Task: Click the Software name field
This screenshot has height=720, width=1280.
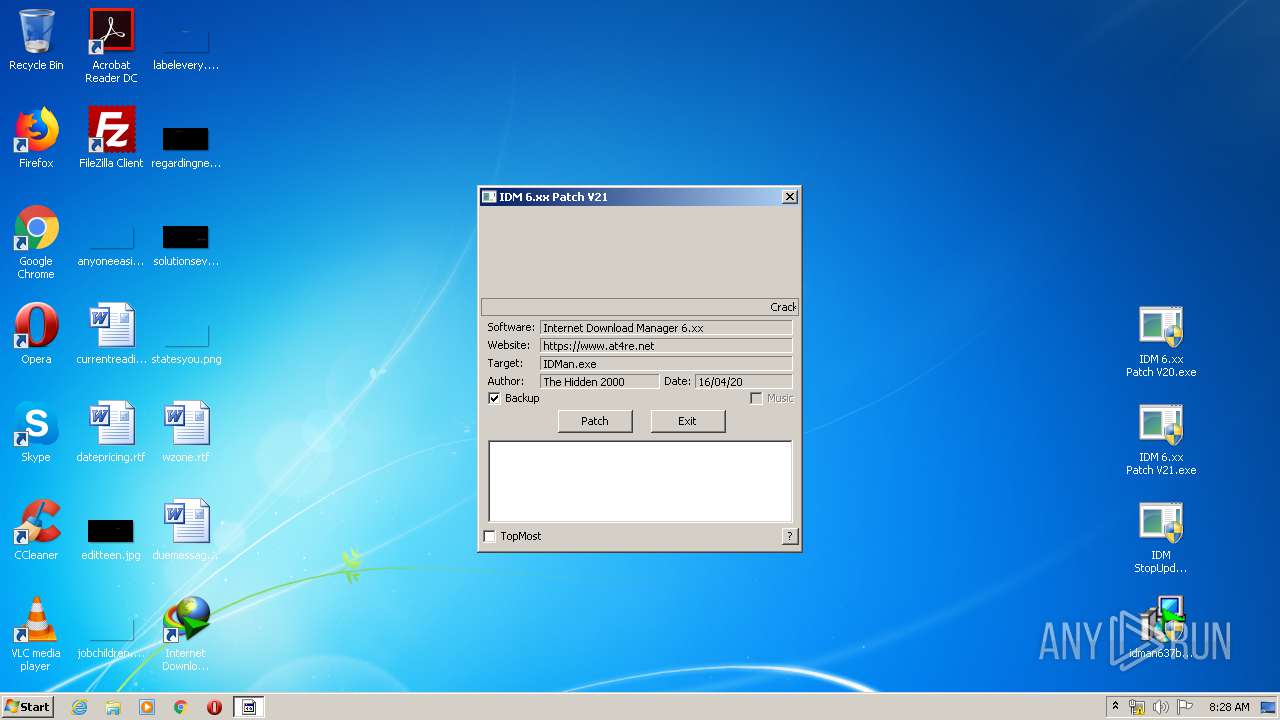Action: coord(666,328)
